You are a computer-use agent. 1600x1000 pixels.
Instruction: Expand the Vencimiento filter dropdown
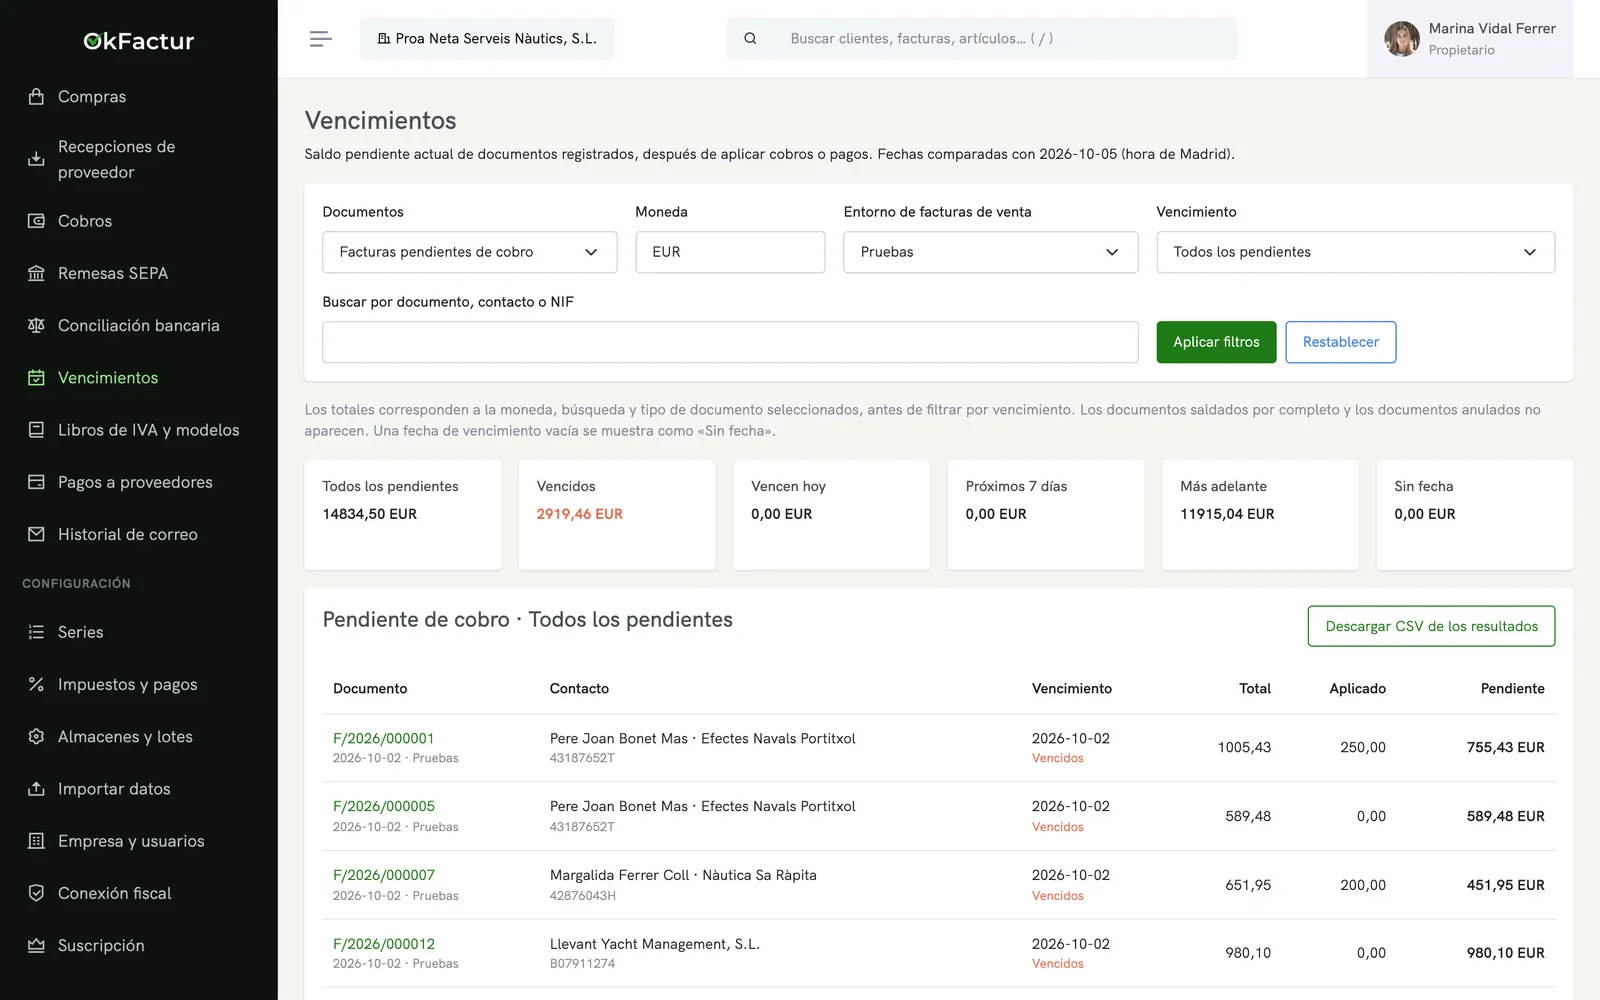[x=1355, y=252]
